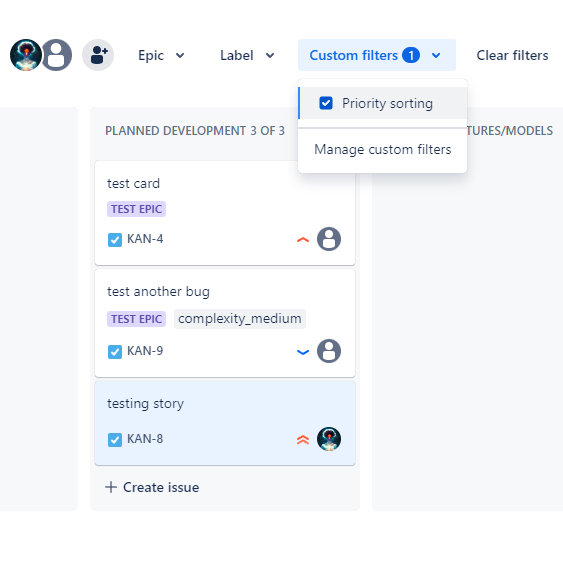The height and width of the screenshot is (566, 563).
Task: Filter by unassigned gray avatar in top bar
Action: click(57, 55)
